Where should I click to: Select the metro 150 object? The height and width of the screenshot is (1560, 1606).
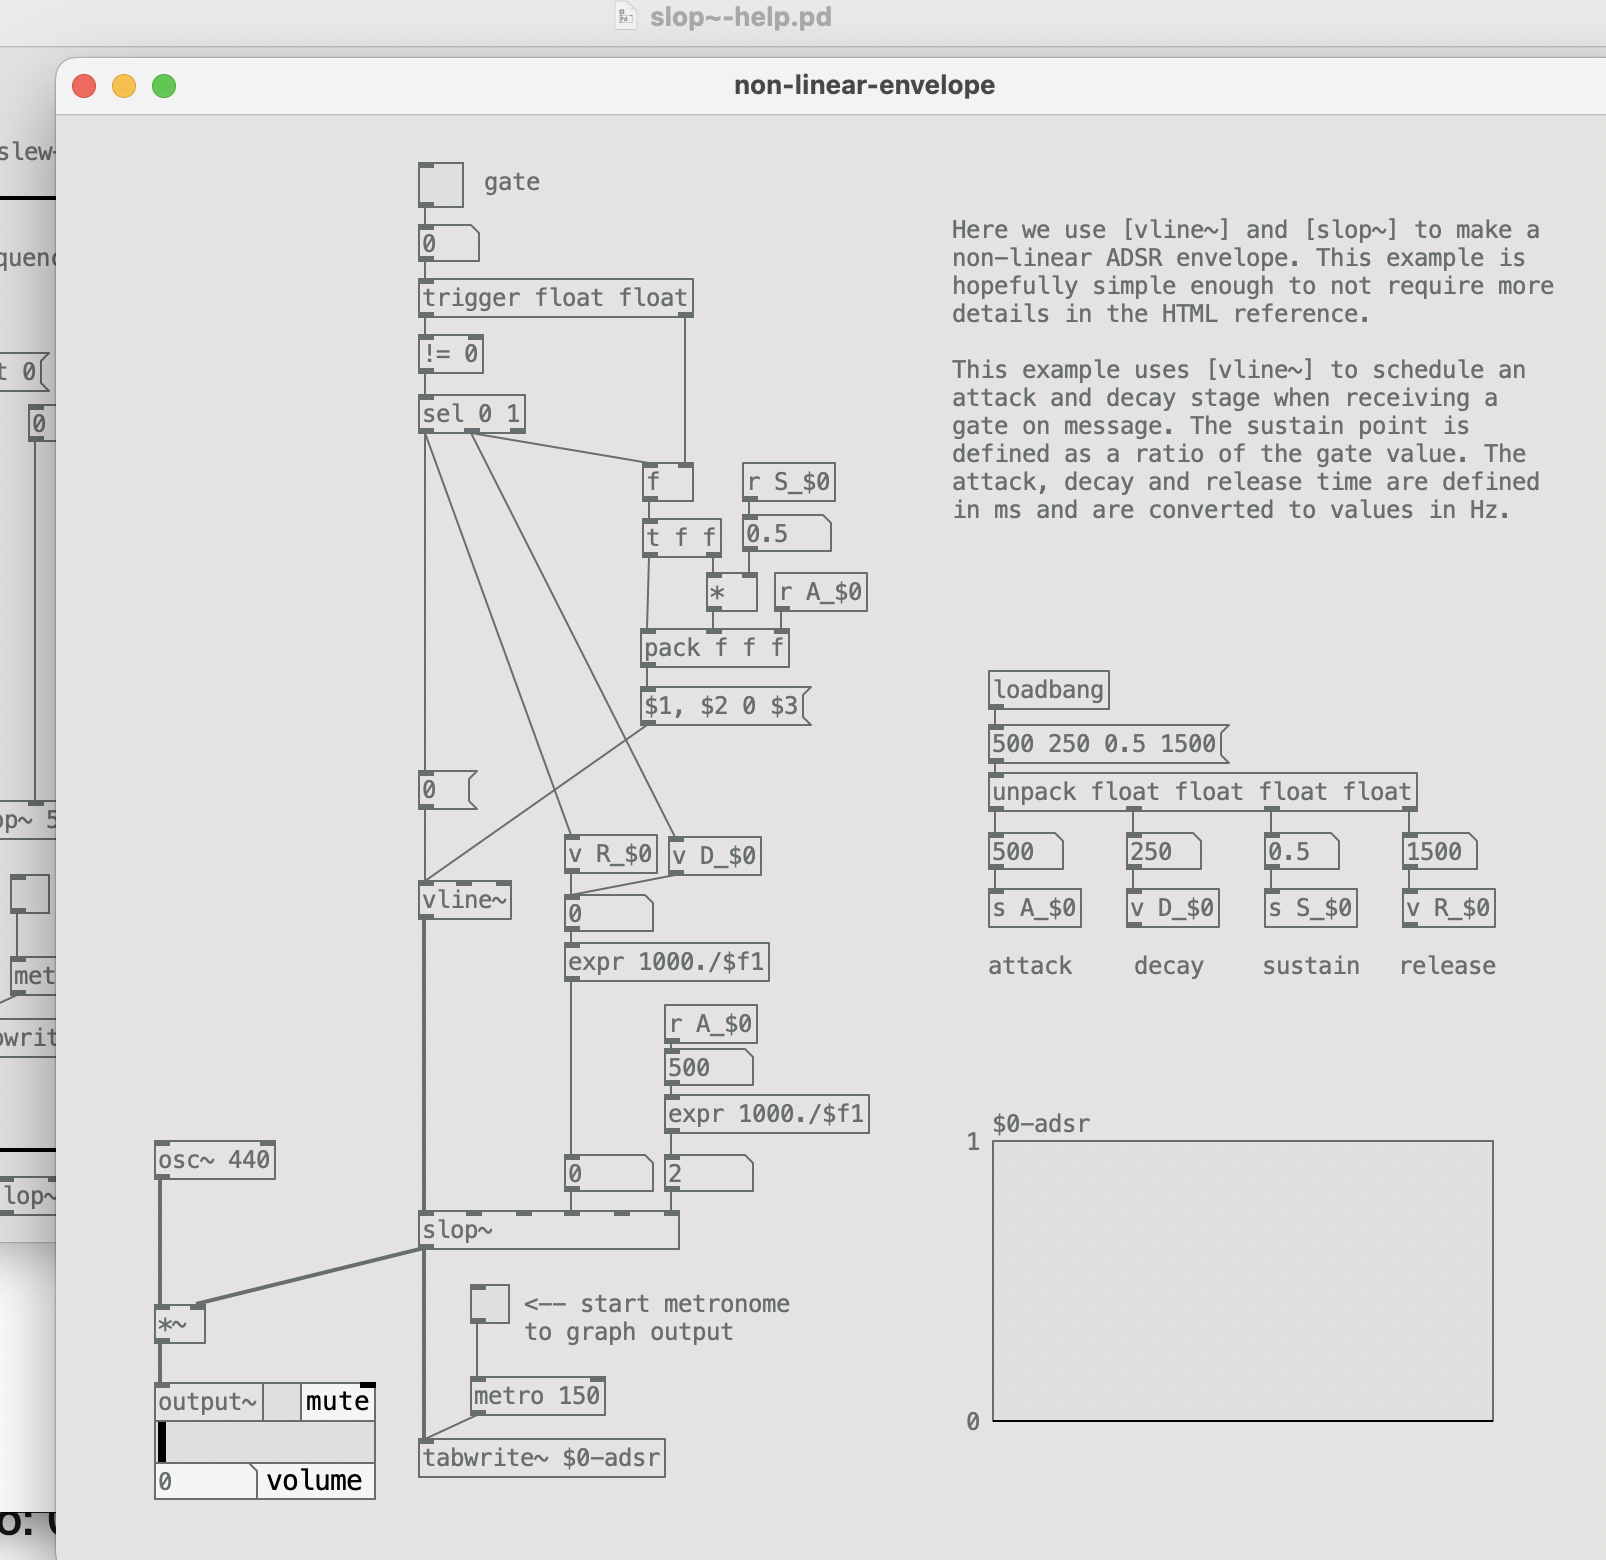pos(538,1396)
